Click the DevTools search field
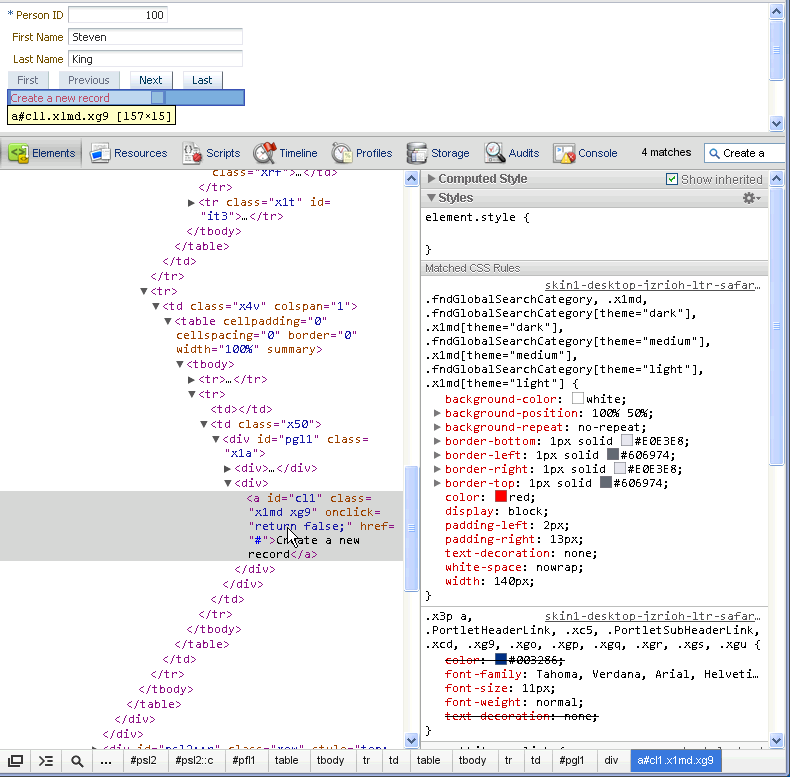 click(x=745, y=153)
